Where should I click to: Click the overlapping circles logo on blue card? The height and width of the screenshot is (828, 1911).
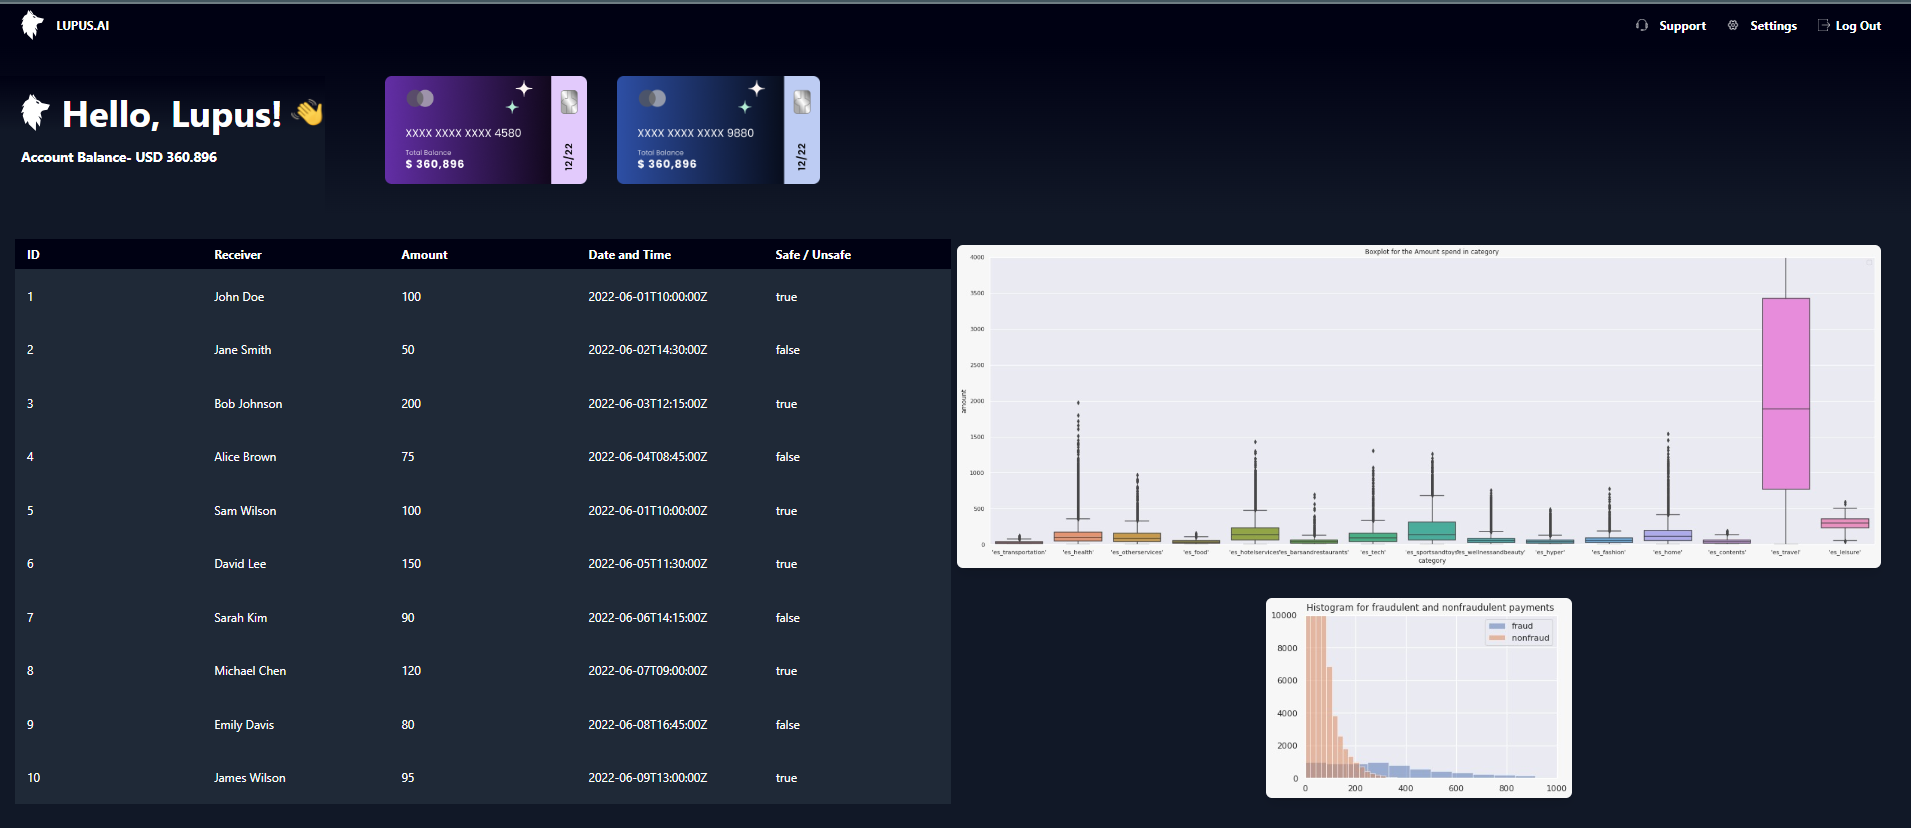pos(652,98)
